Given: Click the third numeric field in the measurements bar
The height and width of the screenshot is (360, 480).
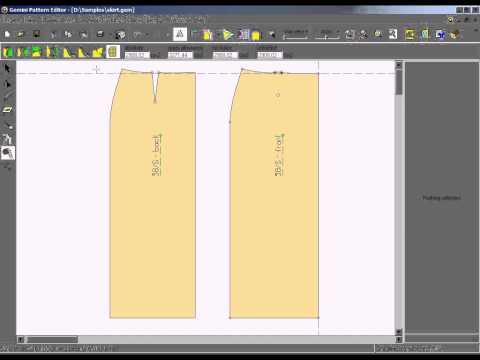Looking at the screenshot, I should tap(225, 55).
